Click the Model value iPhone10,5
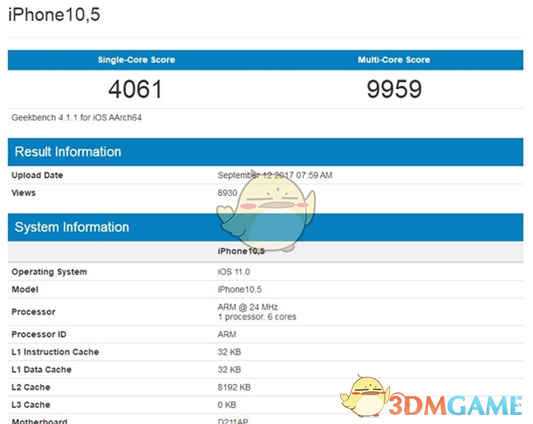Image resolution: width=533 pixels, height=424 pixels. point(240,289)
